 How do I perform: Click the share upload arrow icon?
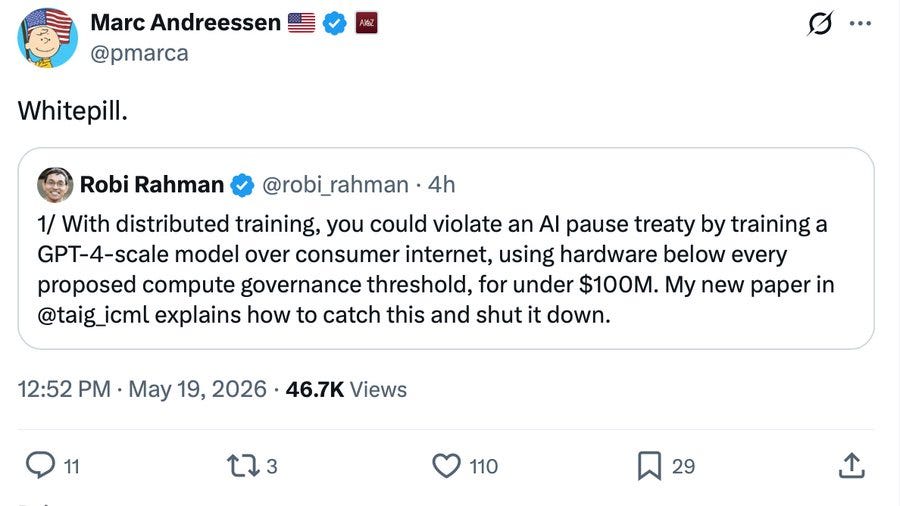851,465
